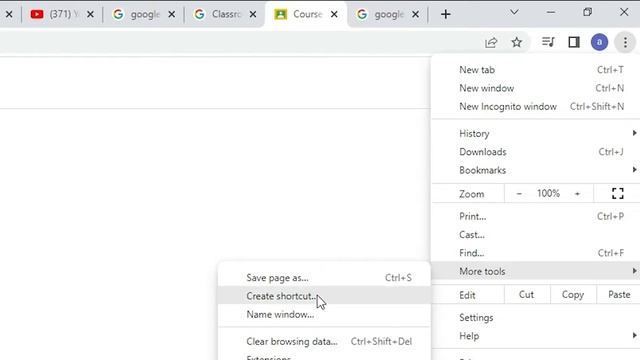The height and width of the screenshot is (360, 640).
Task: Choose Name window... option
Action: [324, 314]
